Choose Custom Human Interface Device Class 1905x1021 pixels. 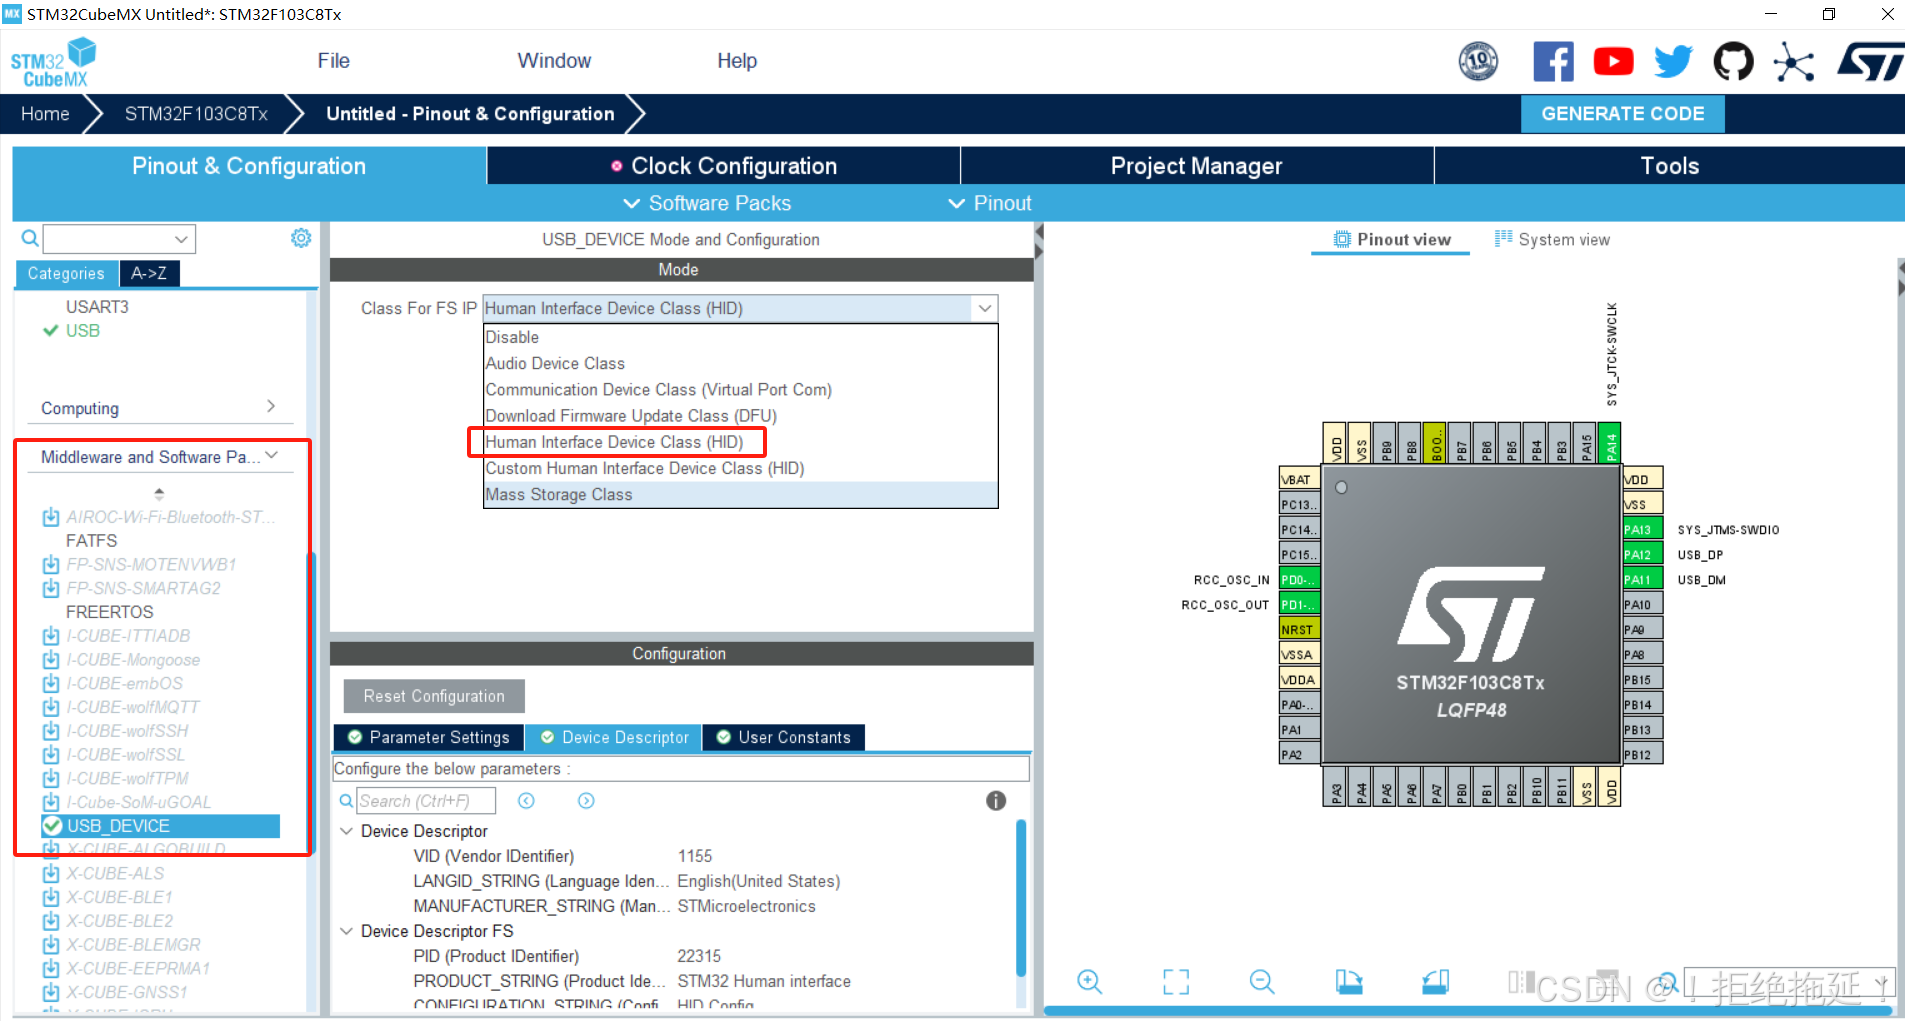[x=740, y=468]
